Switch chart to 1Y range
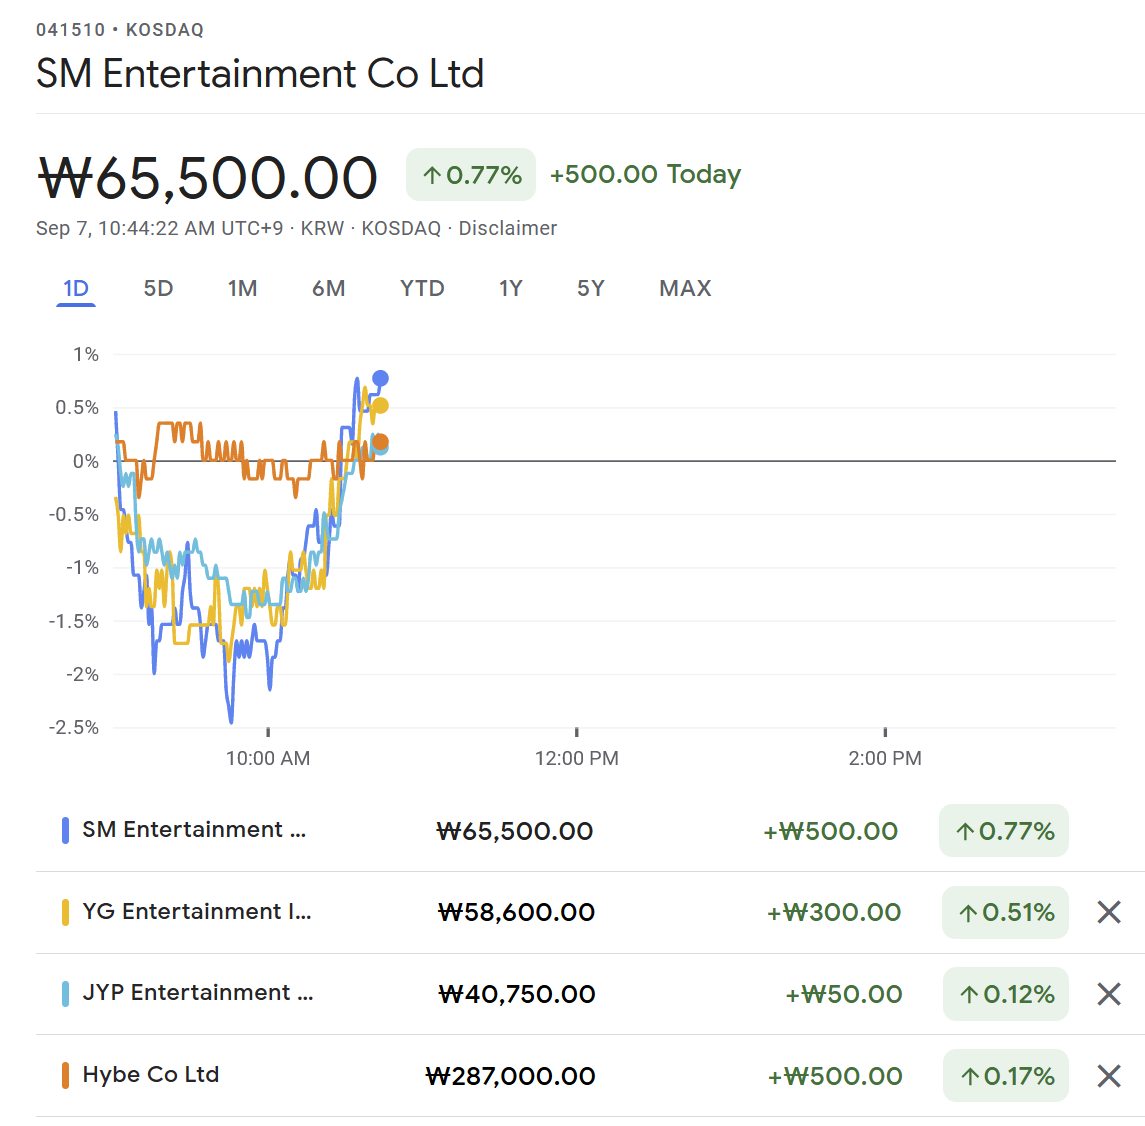1145x1126 pixels. click(510, 289)
